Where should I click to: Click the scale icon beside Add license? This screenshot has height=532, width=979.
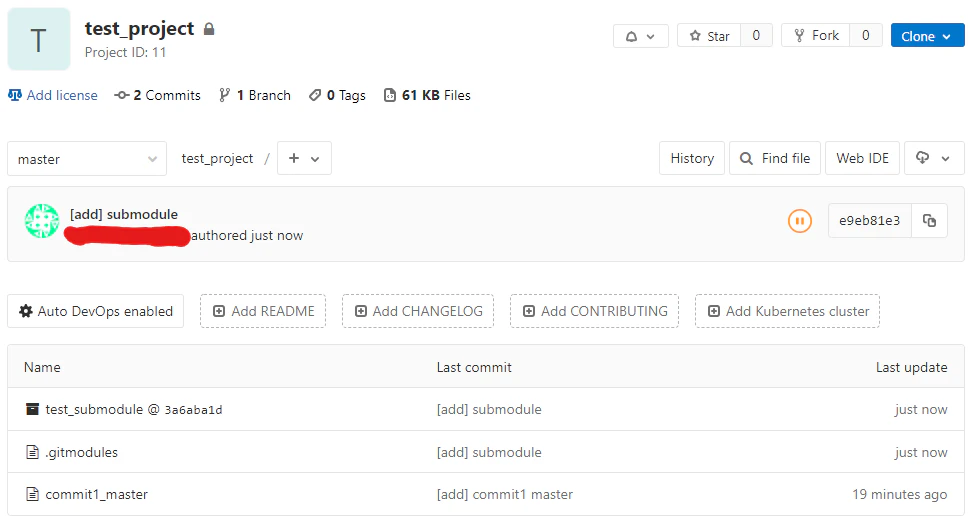15,95
